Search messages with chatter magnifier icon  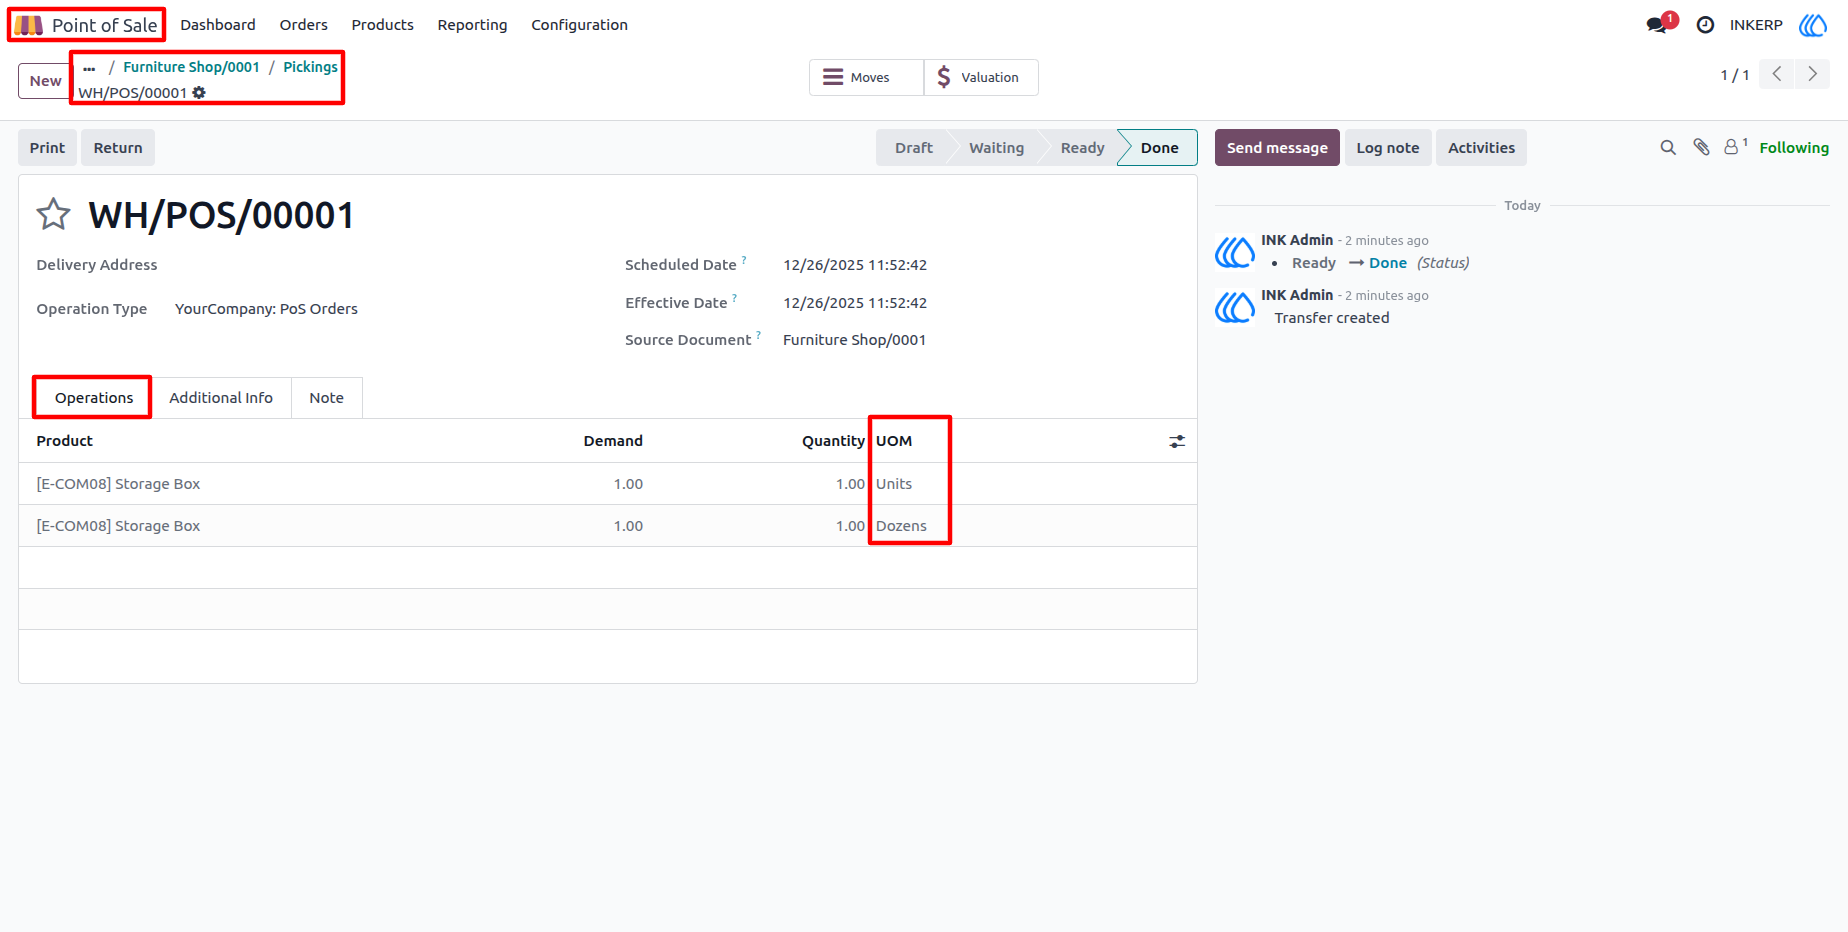pyautogui.click(x=1668, y=148)
